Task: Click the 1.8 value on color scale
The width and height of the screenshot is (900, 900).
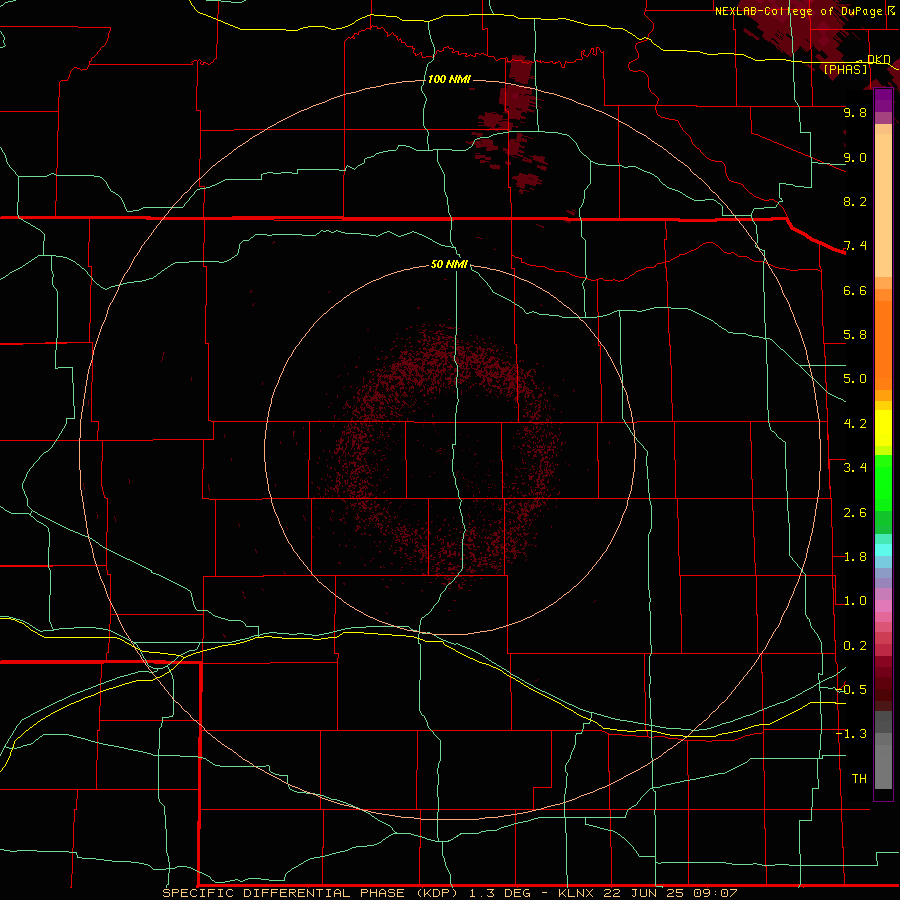Action: pyautogui.click(x=855, y=557)
